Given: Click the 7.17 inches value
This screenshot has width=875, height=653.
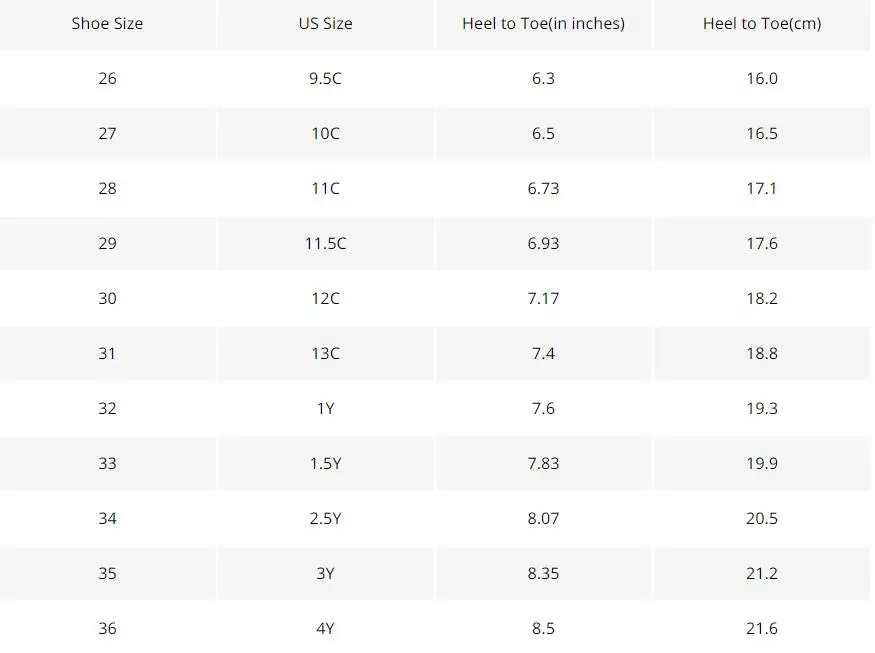Looking at the screenshot, I should pos(543,298).
